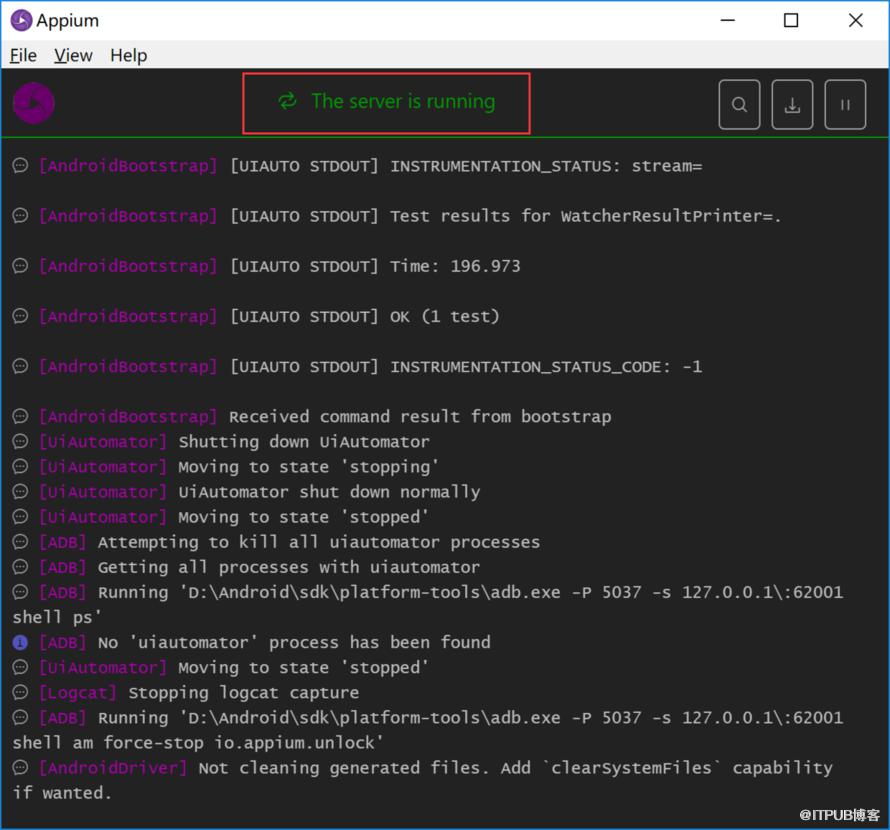This screenshot has height=830, width=890.
Task: Pause the running Appium server
Action: click(845, 104)
